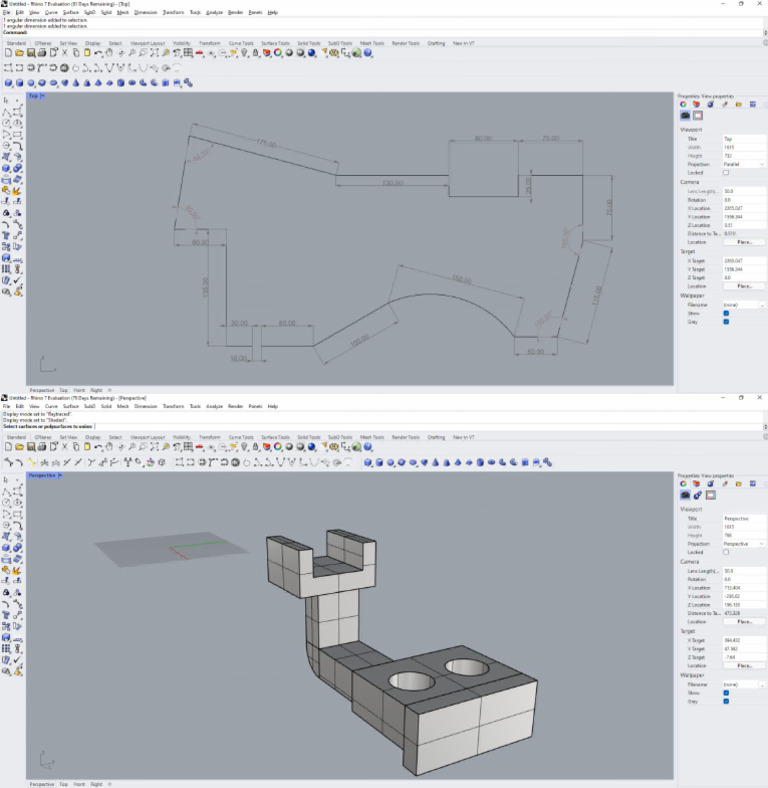768x788 pixels.
Task: Open Drafting toolbar tab in Top window
Action: point(436,43)
